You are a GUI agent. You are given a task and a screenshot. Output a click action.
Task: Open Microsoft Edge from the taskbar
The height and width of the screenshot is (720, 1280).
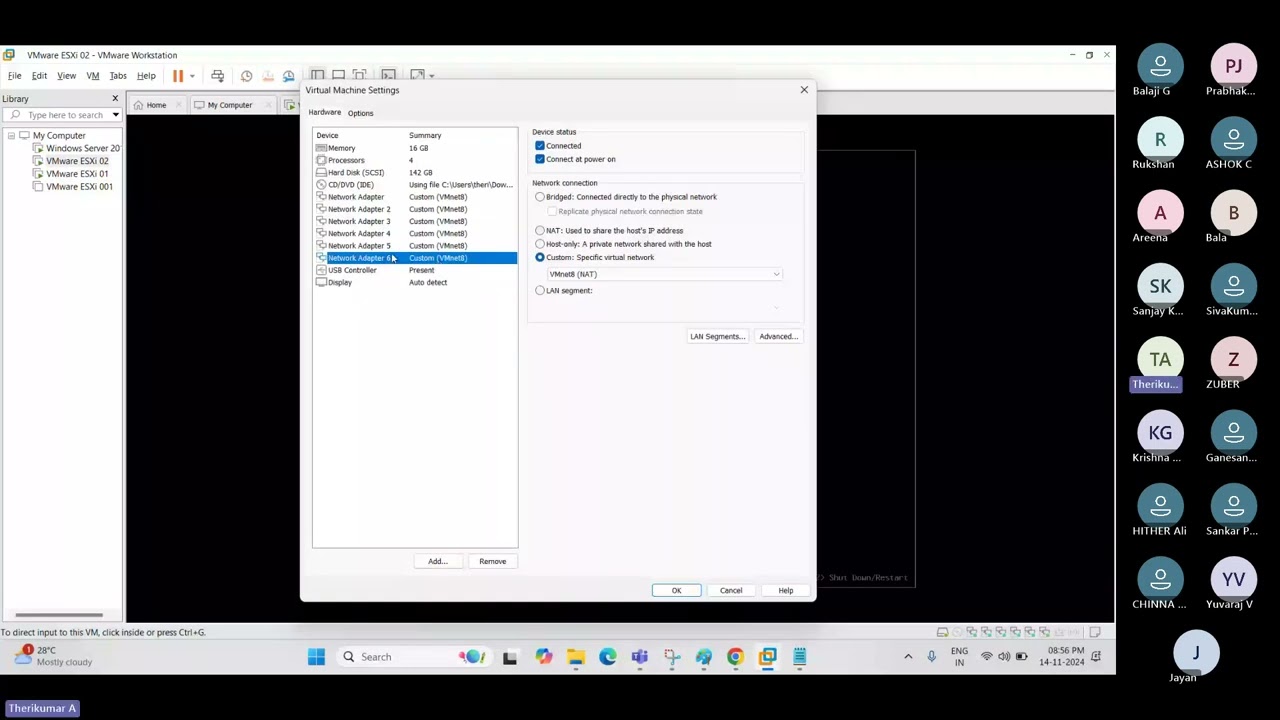point(608,657)
